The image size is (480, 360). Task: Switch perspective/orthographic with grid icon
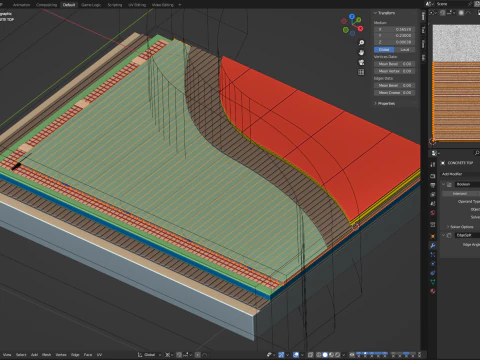pos(361,72)
